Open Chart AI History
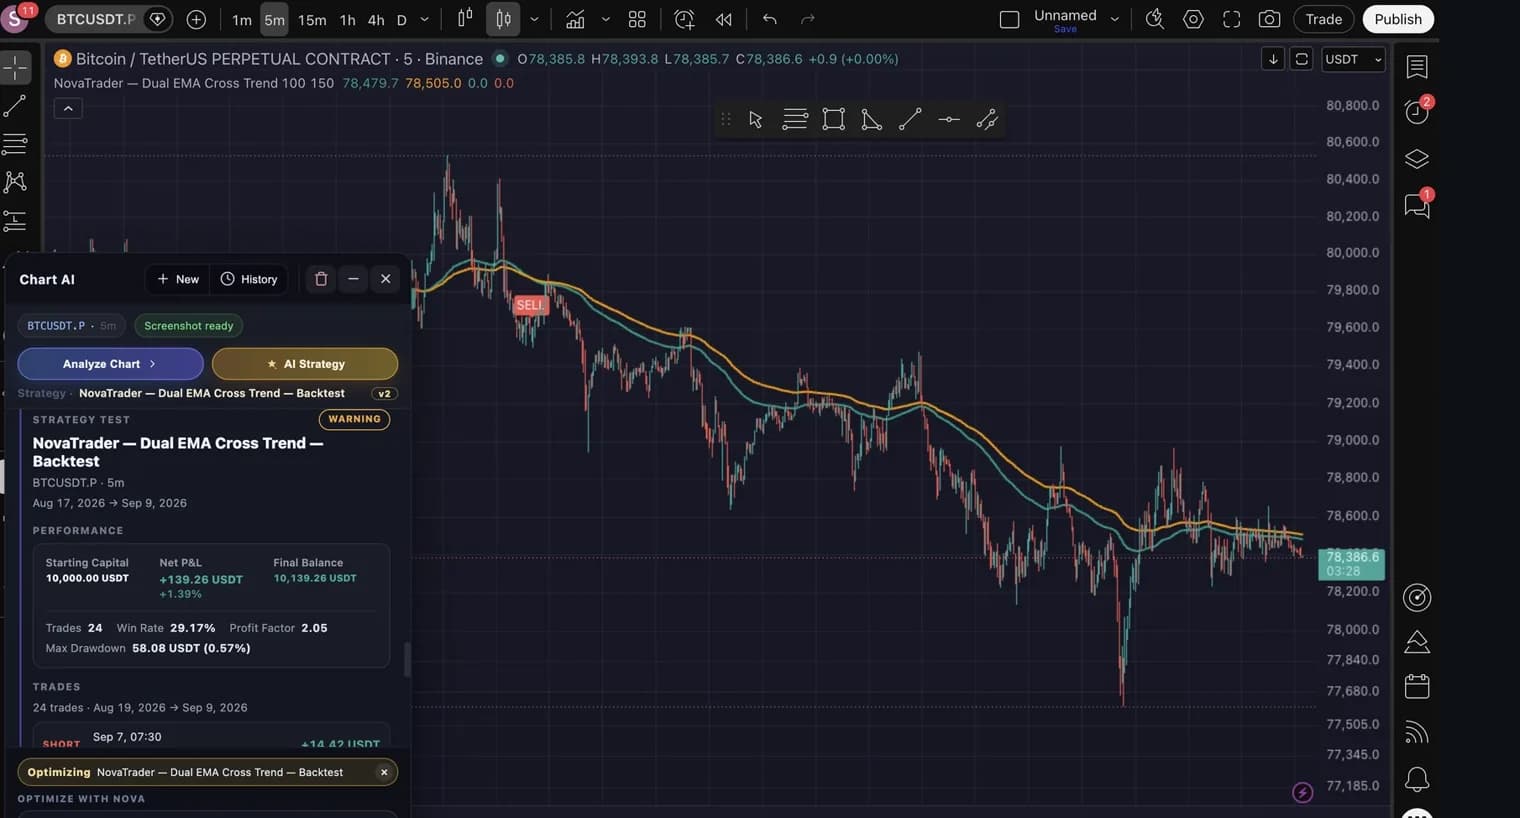The image size is (1520, 818). click(x=249, y=279)
